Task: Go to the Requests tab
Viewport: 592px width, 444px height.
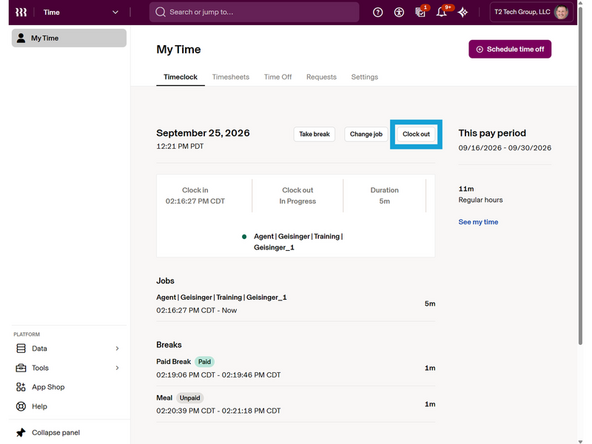Action: click(321, 77)
